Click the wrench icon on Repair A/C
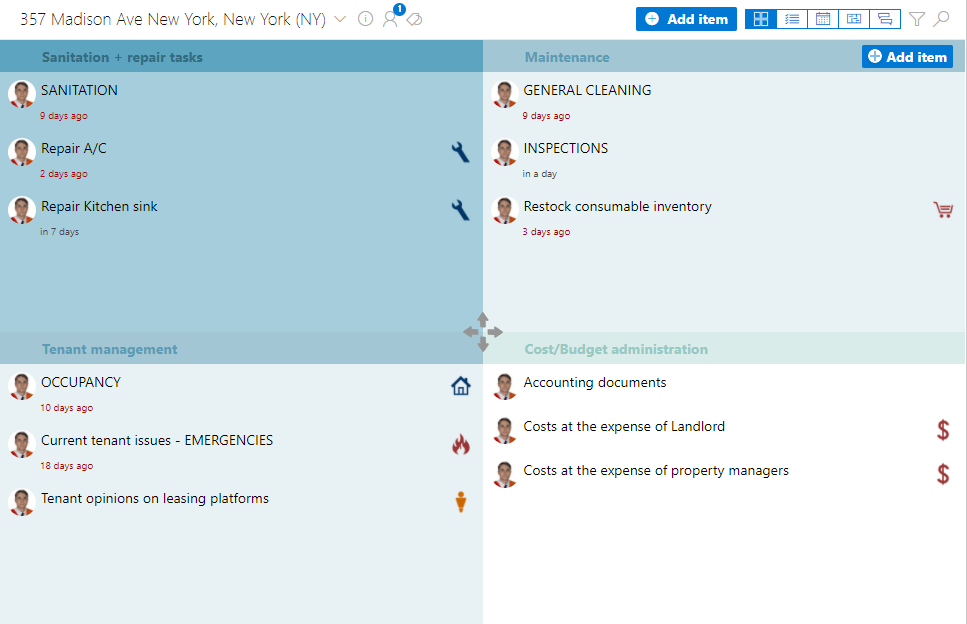Viewport: 967px width, 624px height. click(x=460, y=152)
